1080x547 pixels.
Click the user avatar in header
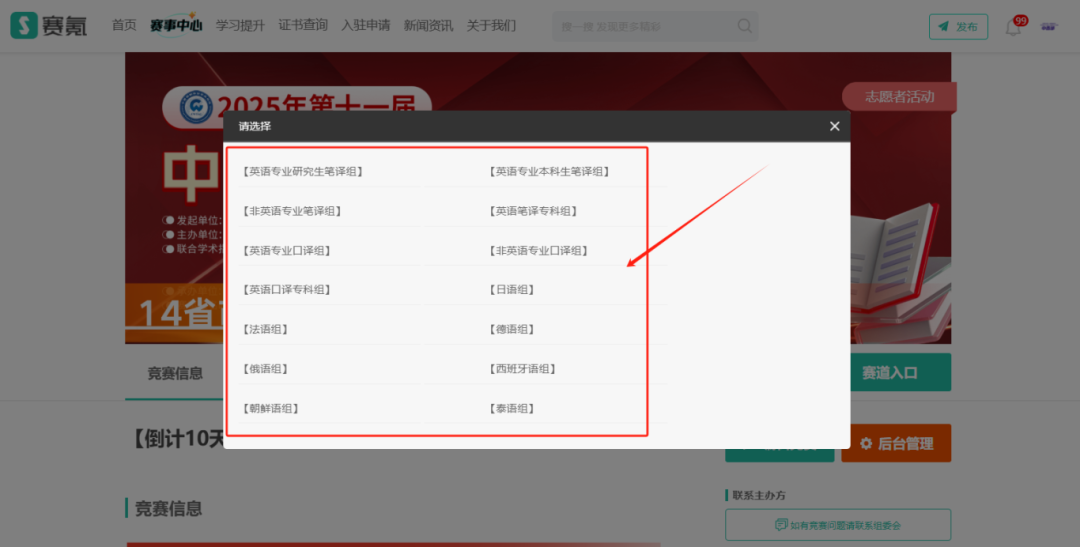(1048, 27)
